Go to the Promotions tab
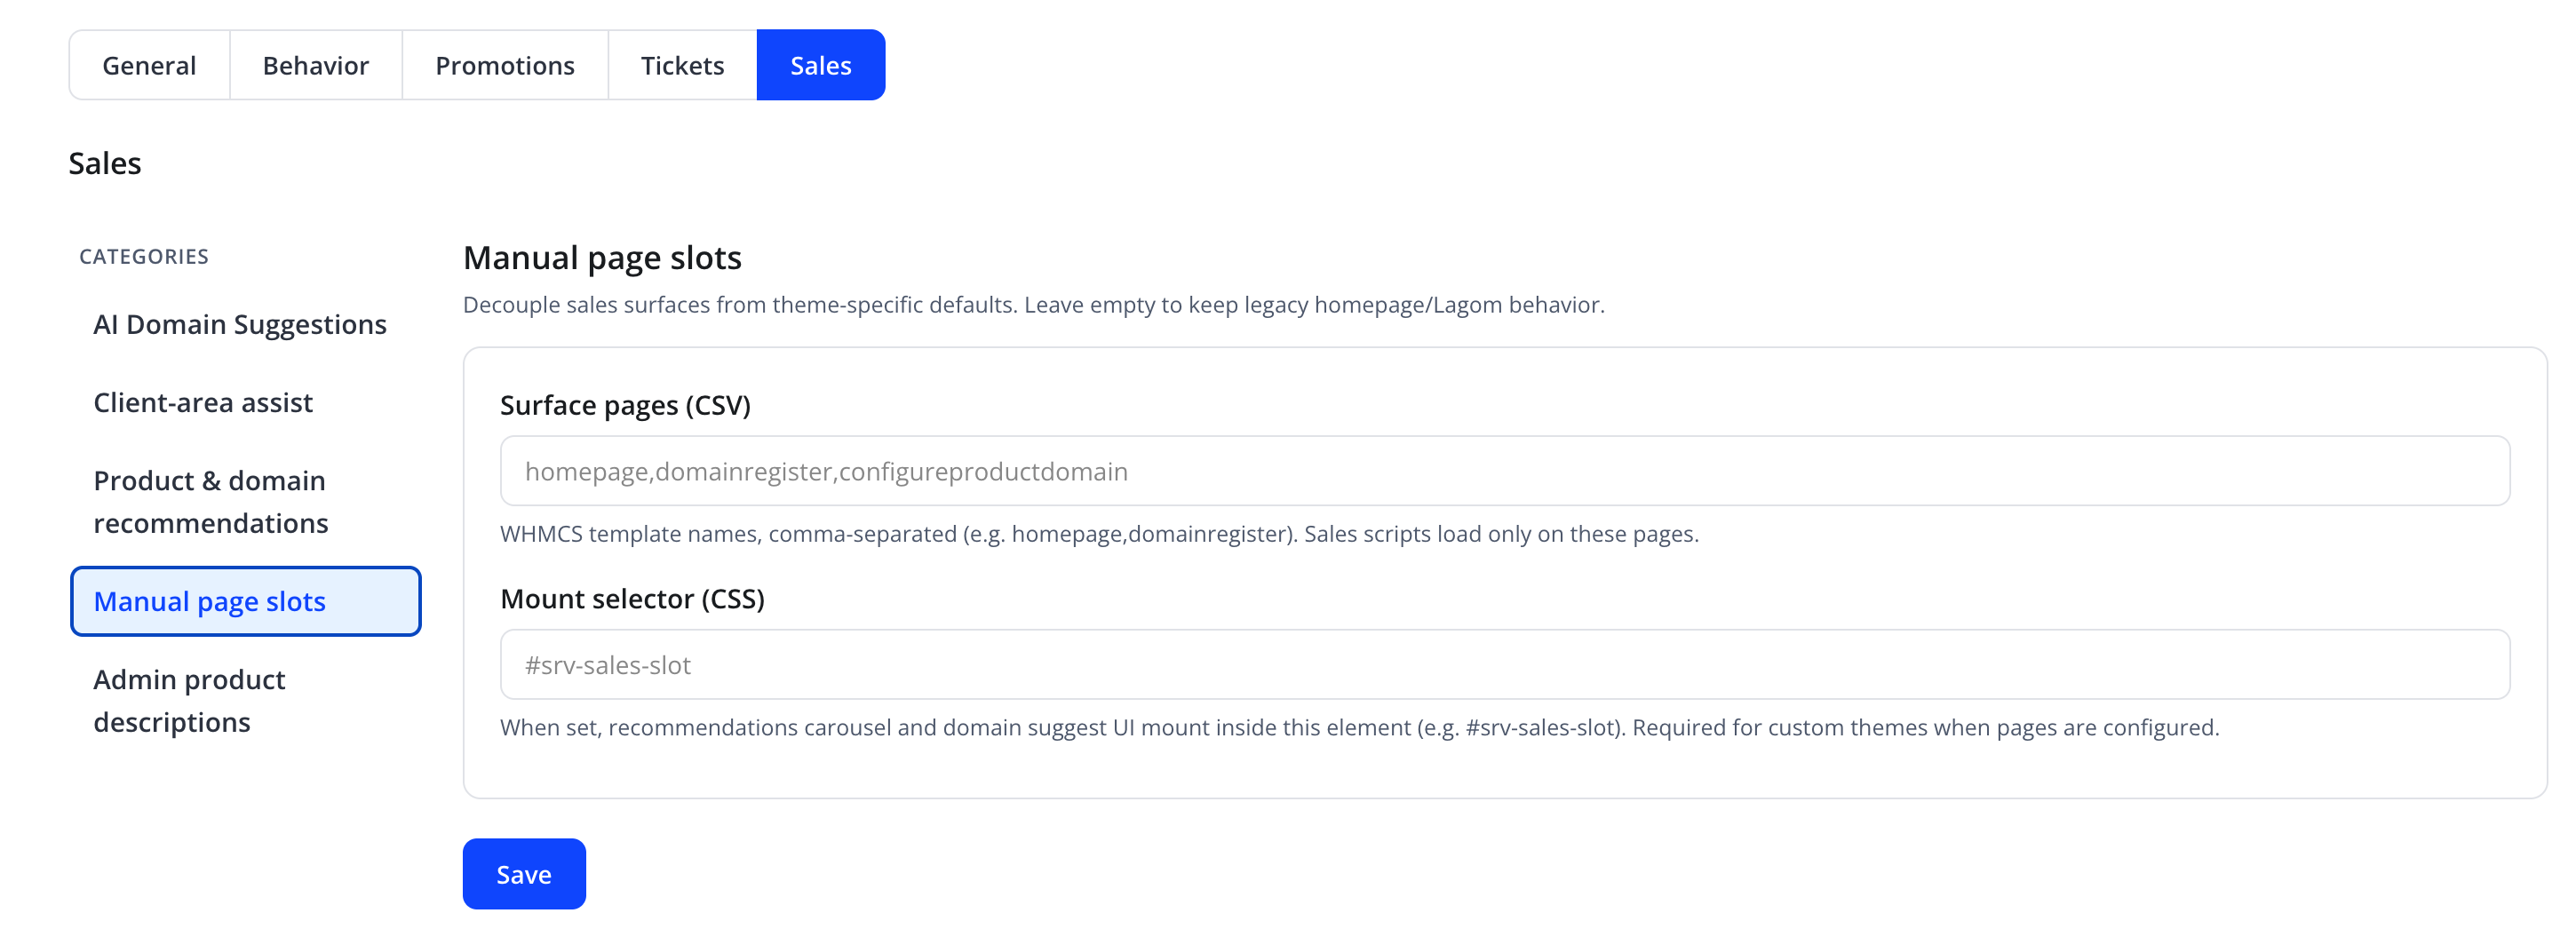2576x929 pixels. 505,65
